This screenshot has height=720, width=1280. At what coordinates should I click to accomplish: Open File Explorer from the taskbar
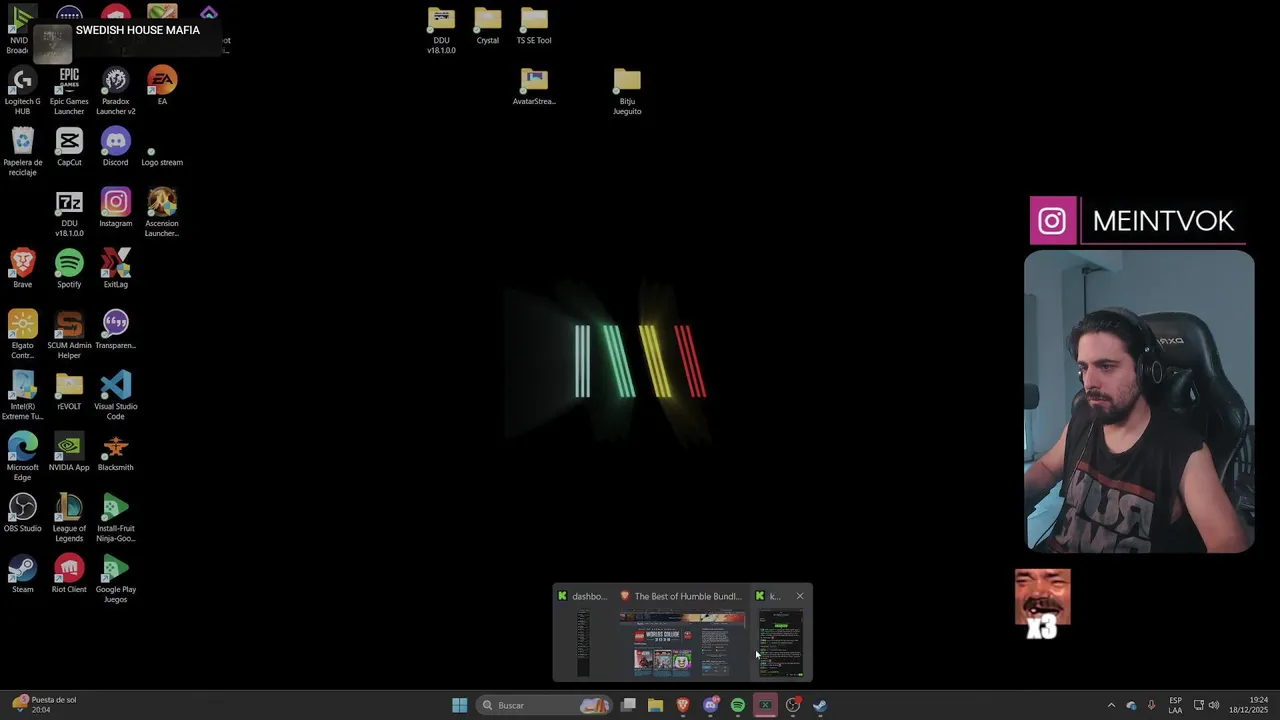pos(655,705)
